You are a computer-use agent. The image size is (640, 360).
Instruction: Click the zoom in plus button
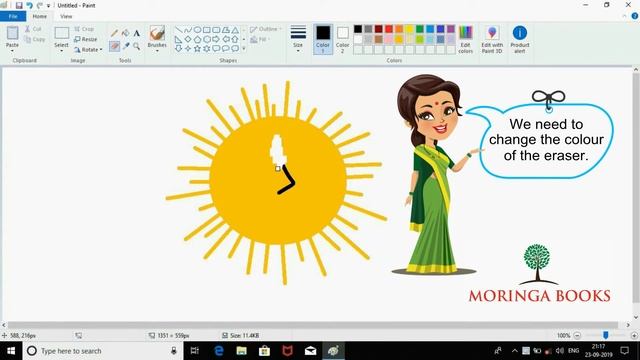pos(634,336)
